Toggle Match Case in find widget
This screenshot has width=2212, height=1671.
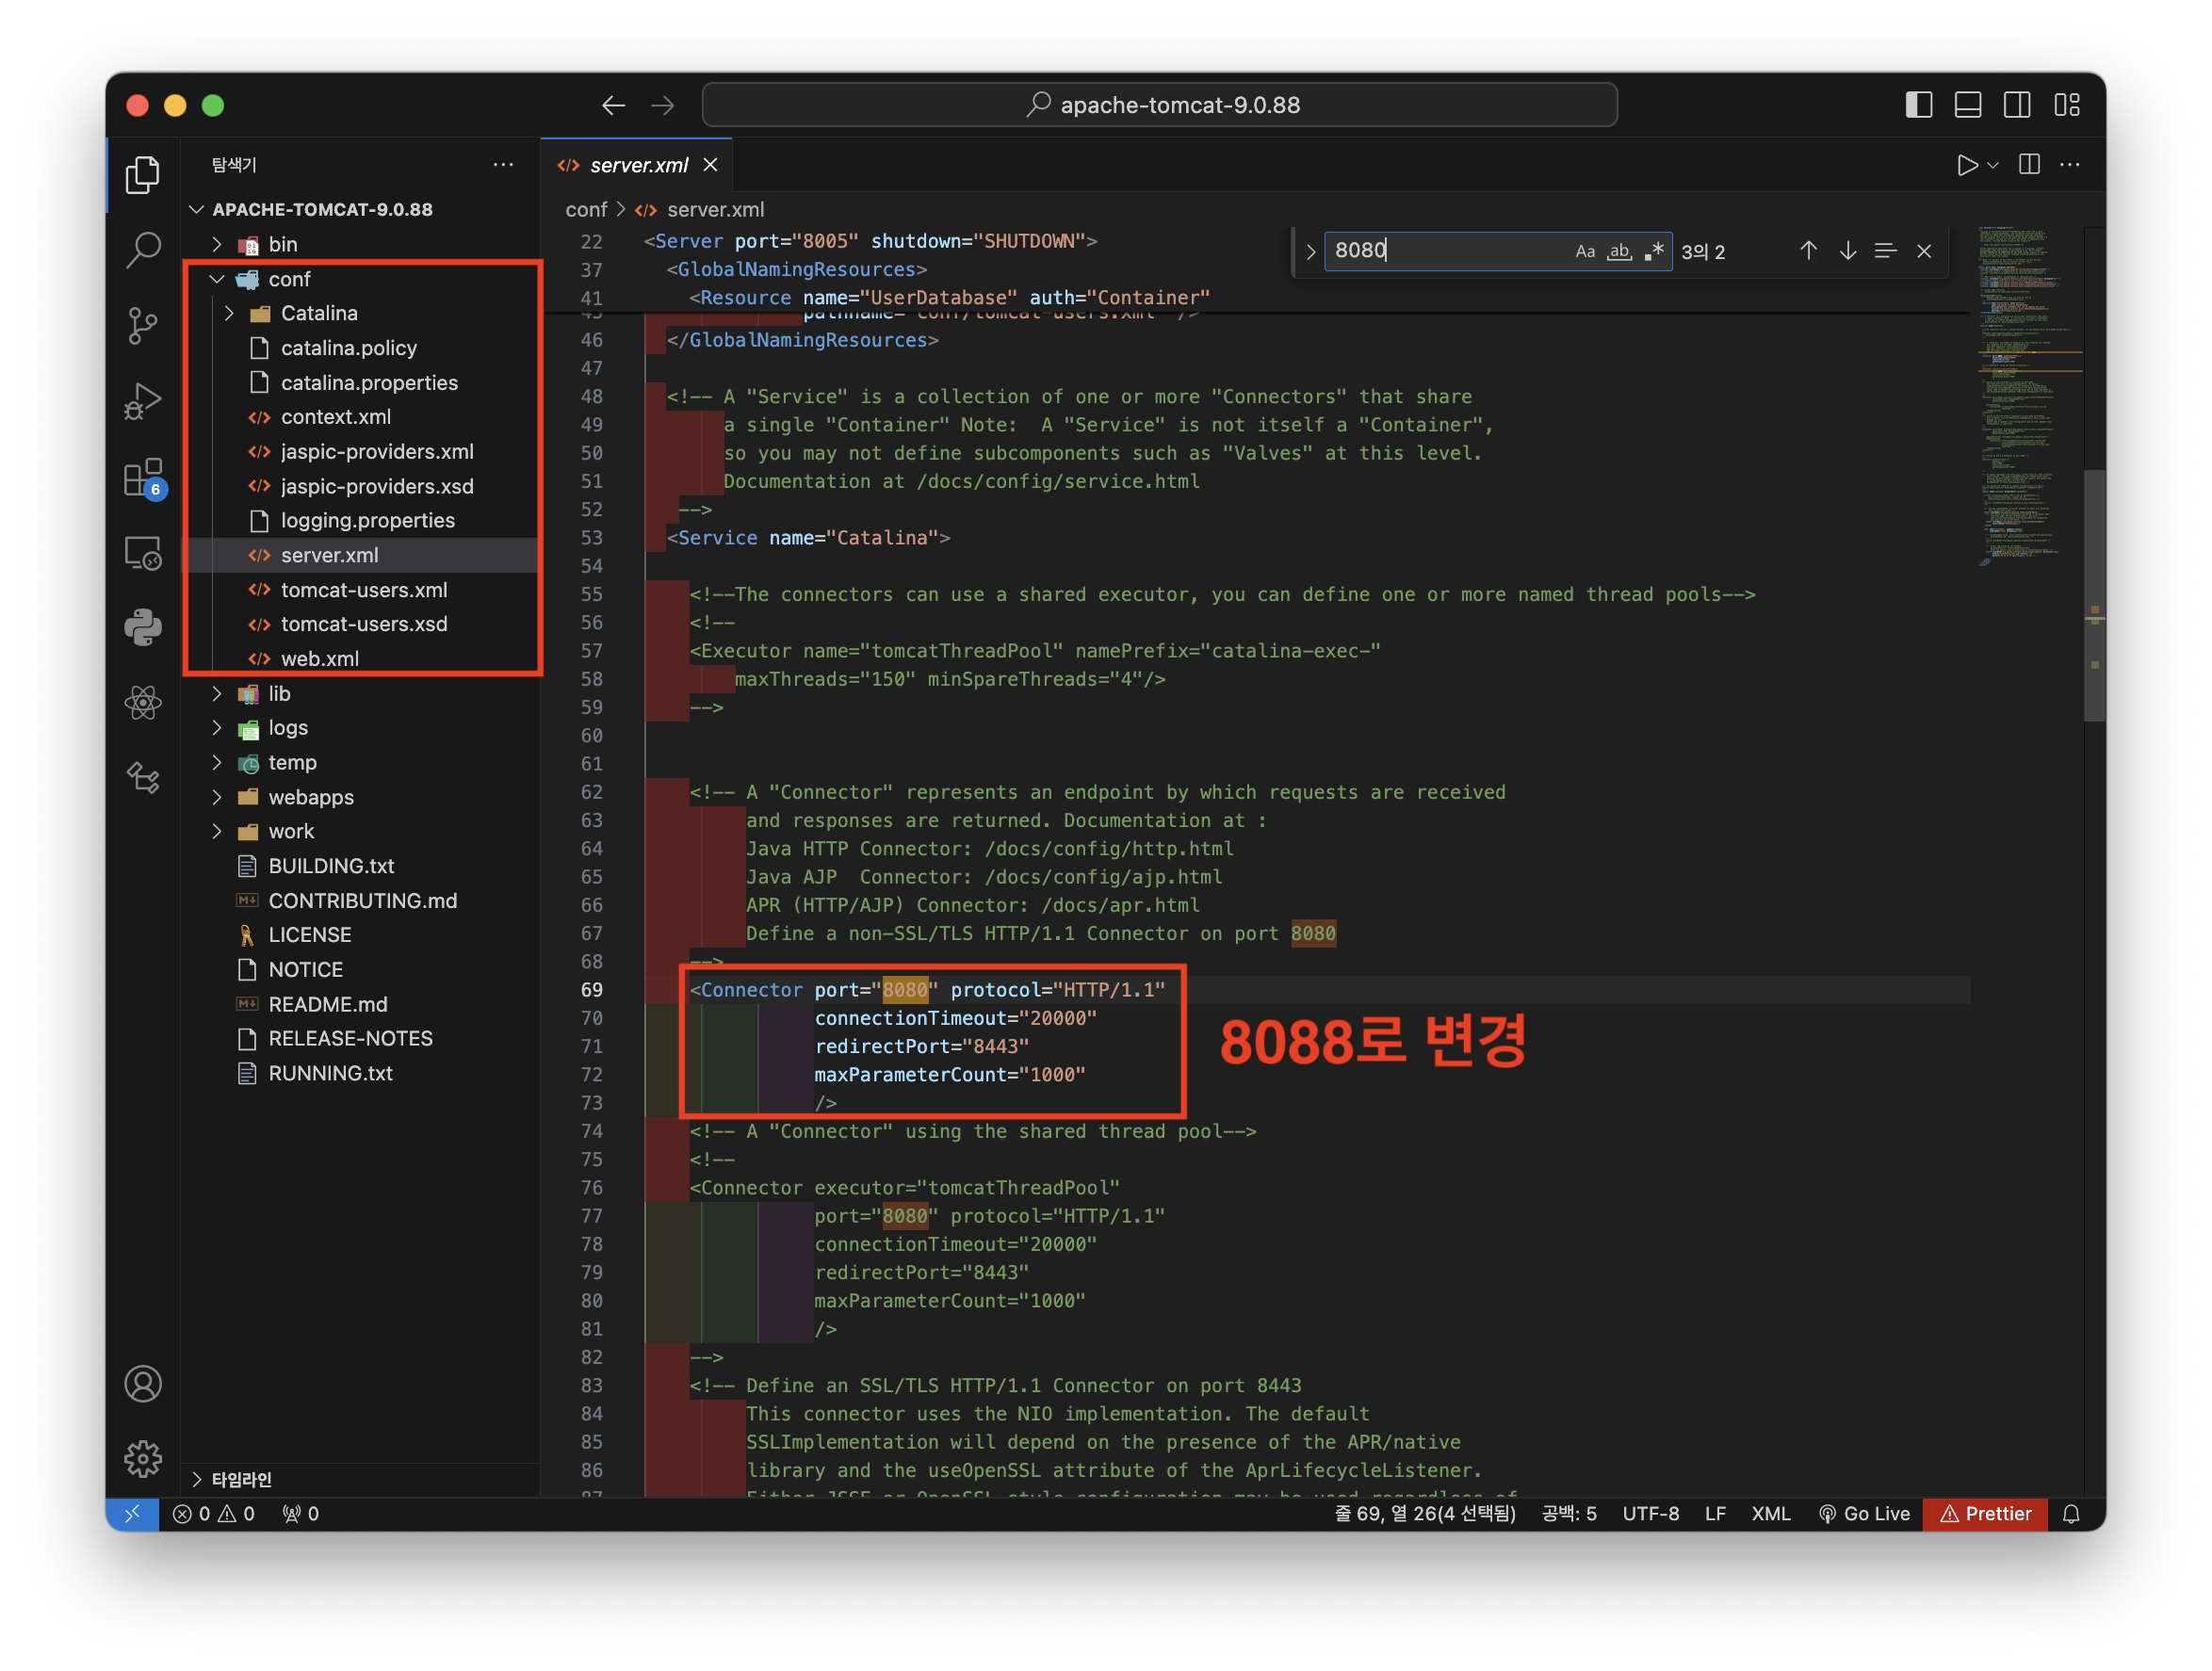coord(1585,251)
